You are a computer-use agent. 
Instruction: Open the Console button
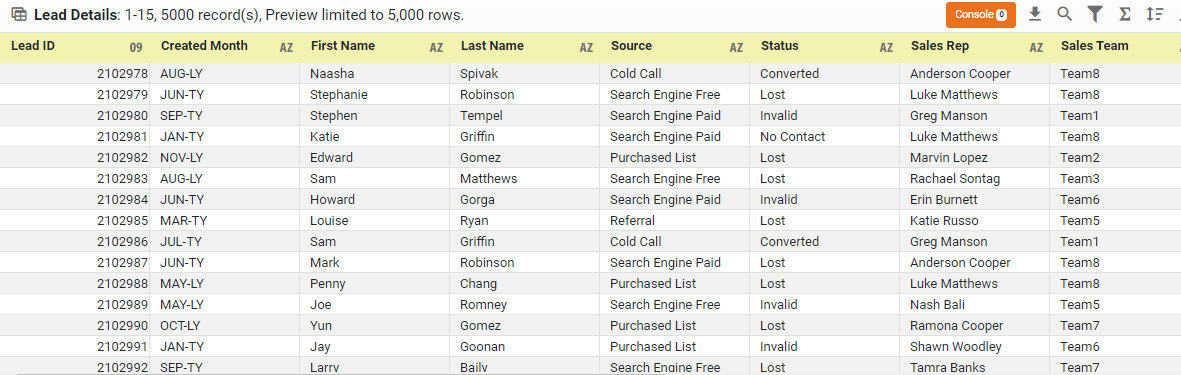pos(981,14)
